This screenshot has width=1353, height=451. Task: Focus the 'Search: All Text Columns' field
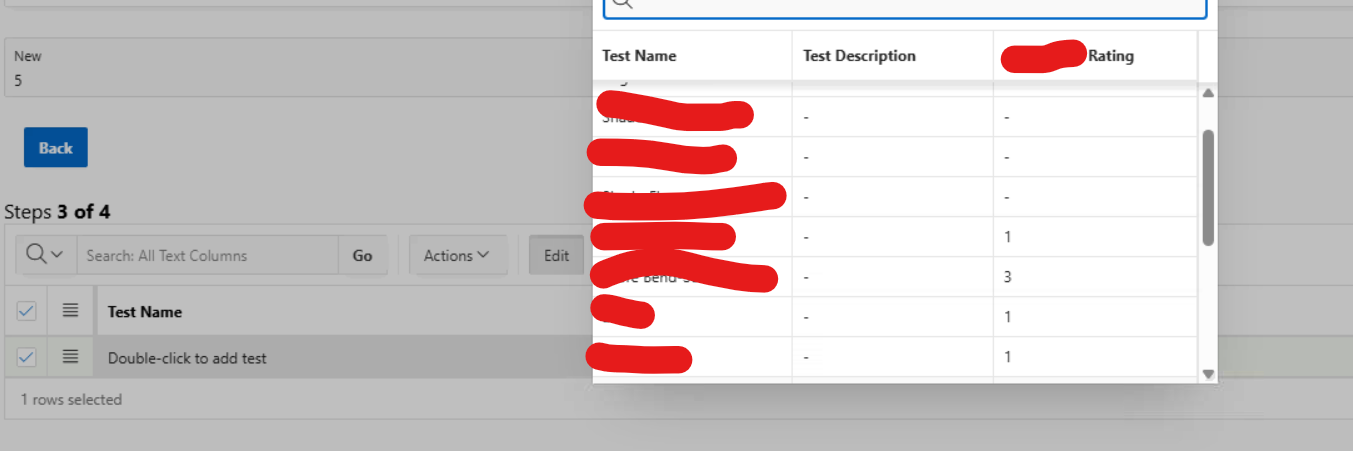(207, 255)
